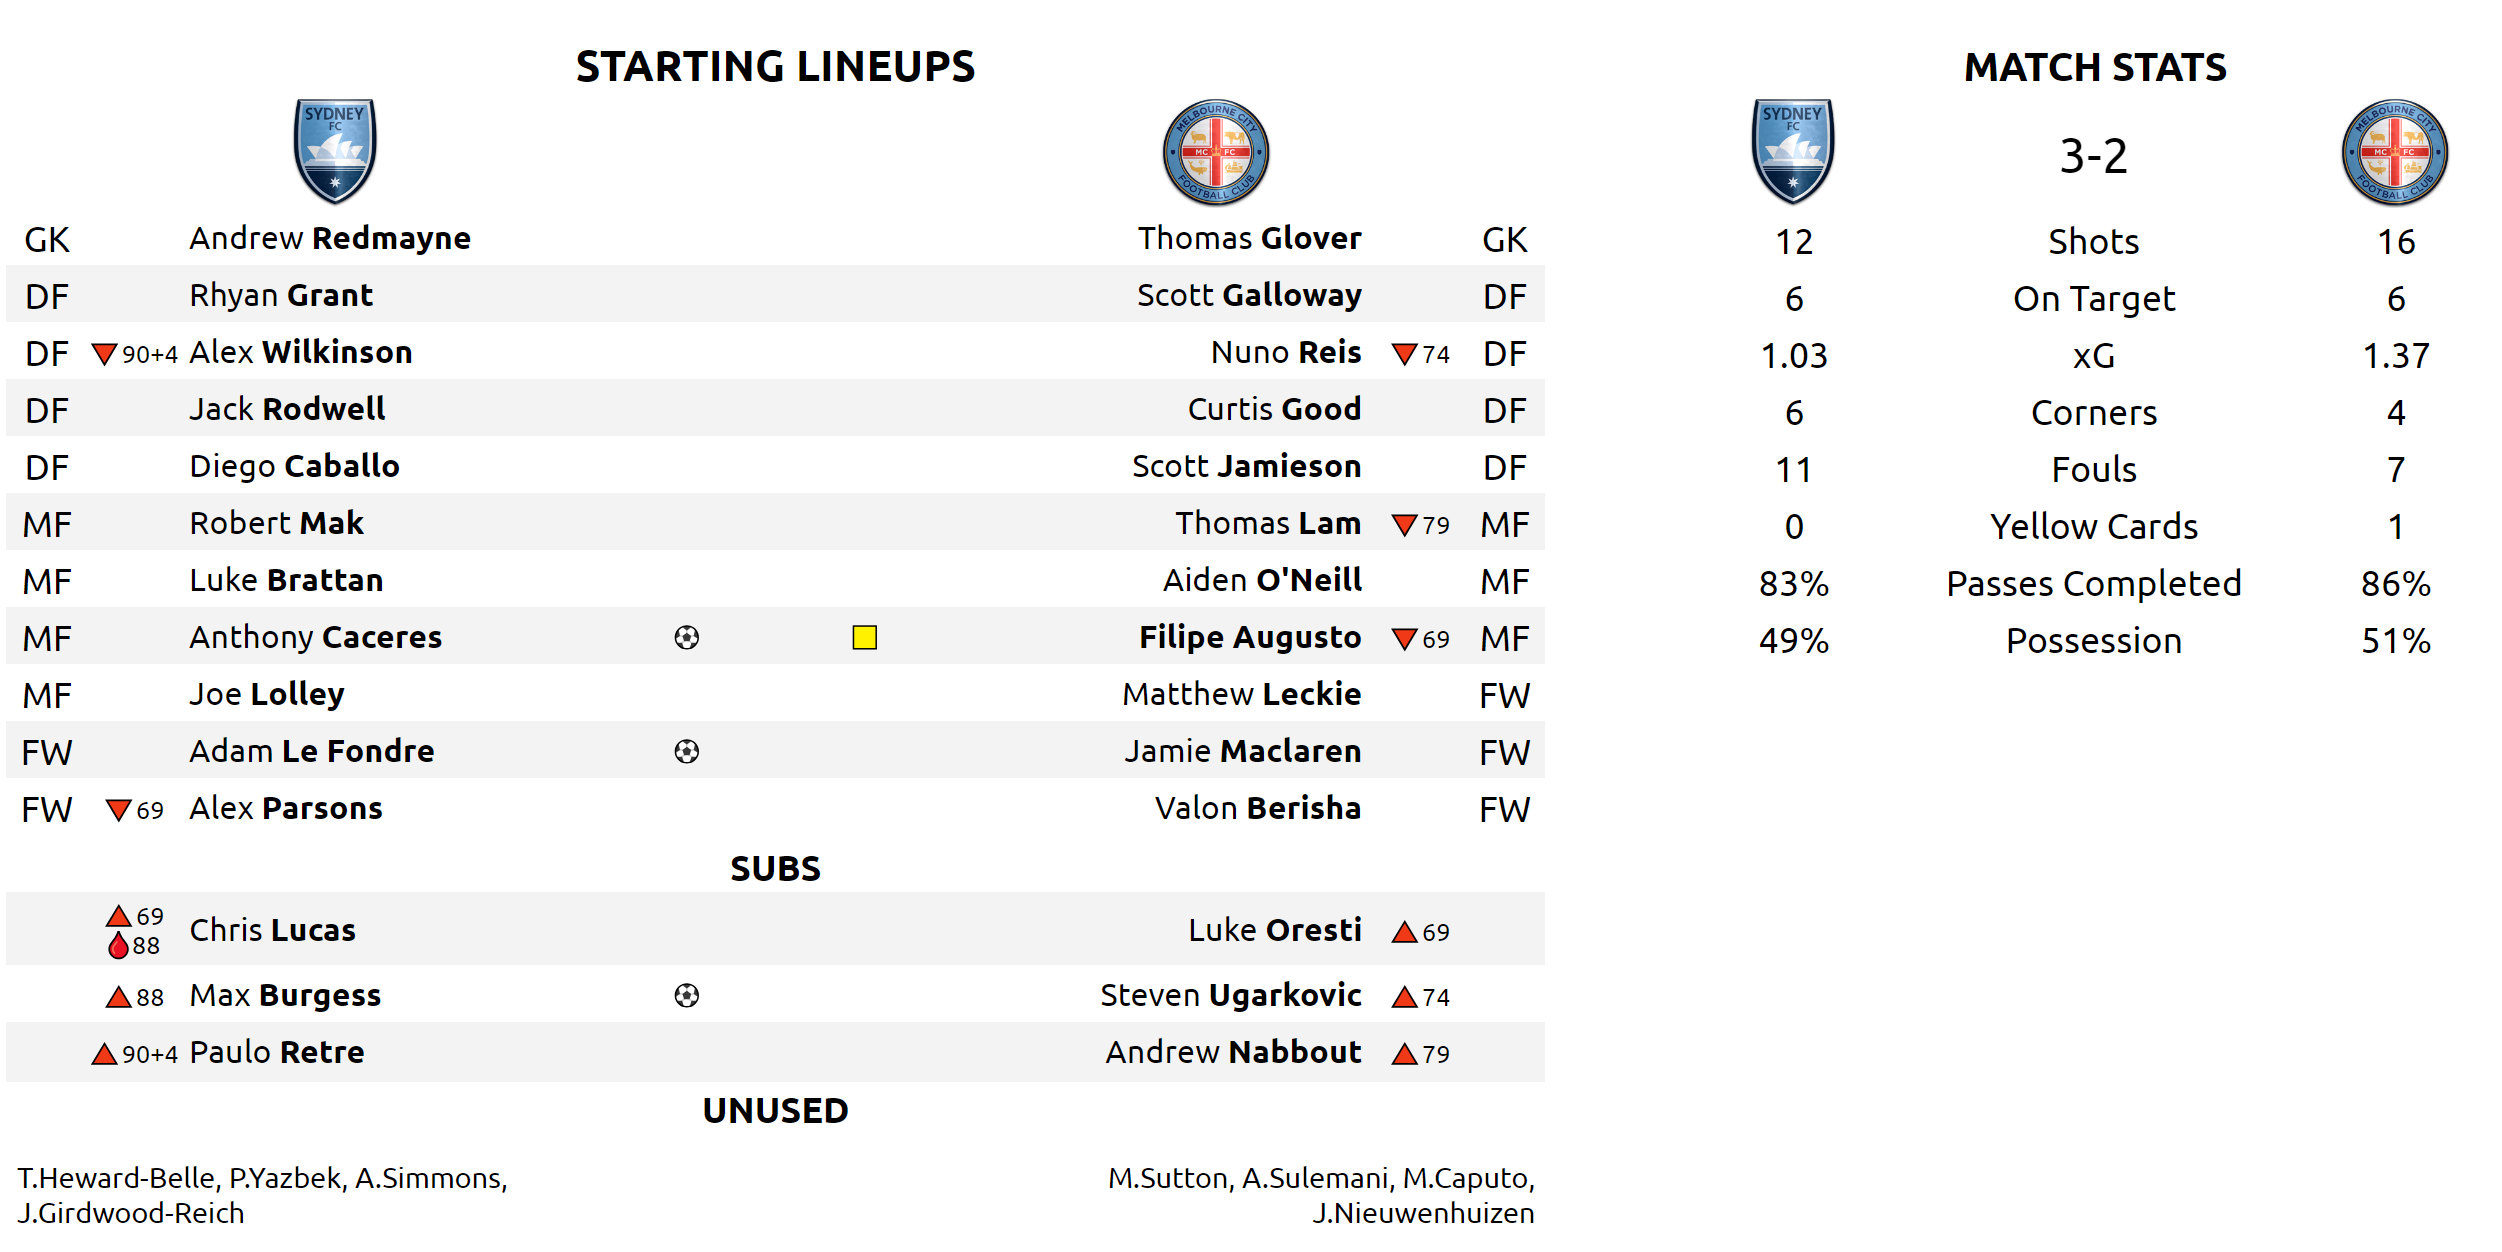Screen dimensions: 2502x1252
Task: Click the substituted-off arrow beside Nuno Reis
Action: click(1404, 354)
